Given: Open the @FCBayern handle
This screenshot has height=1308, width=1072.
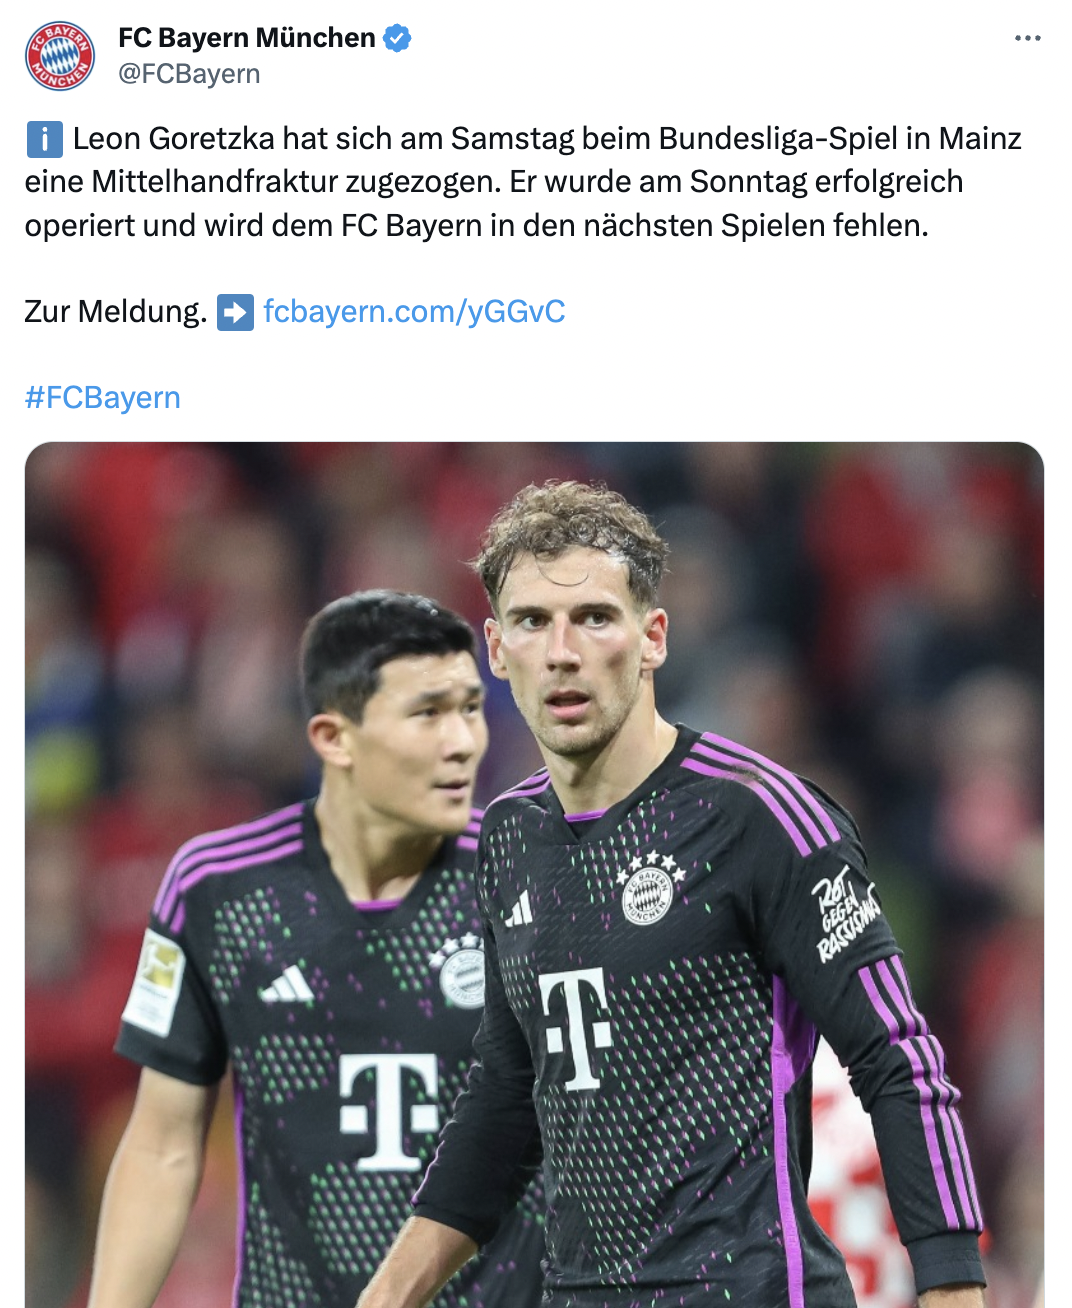Looking at the screenshot, I should (x=189, y=74).
